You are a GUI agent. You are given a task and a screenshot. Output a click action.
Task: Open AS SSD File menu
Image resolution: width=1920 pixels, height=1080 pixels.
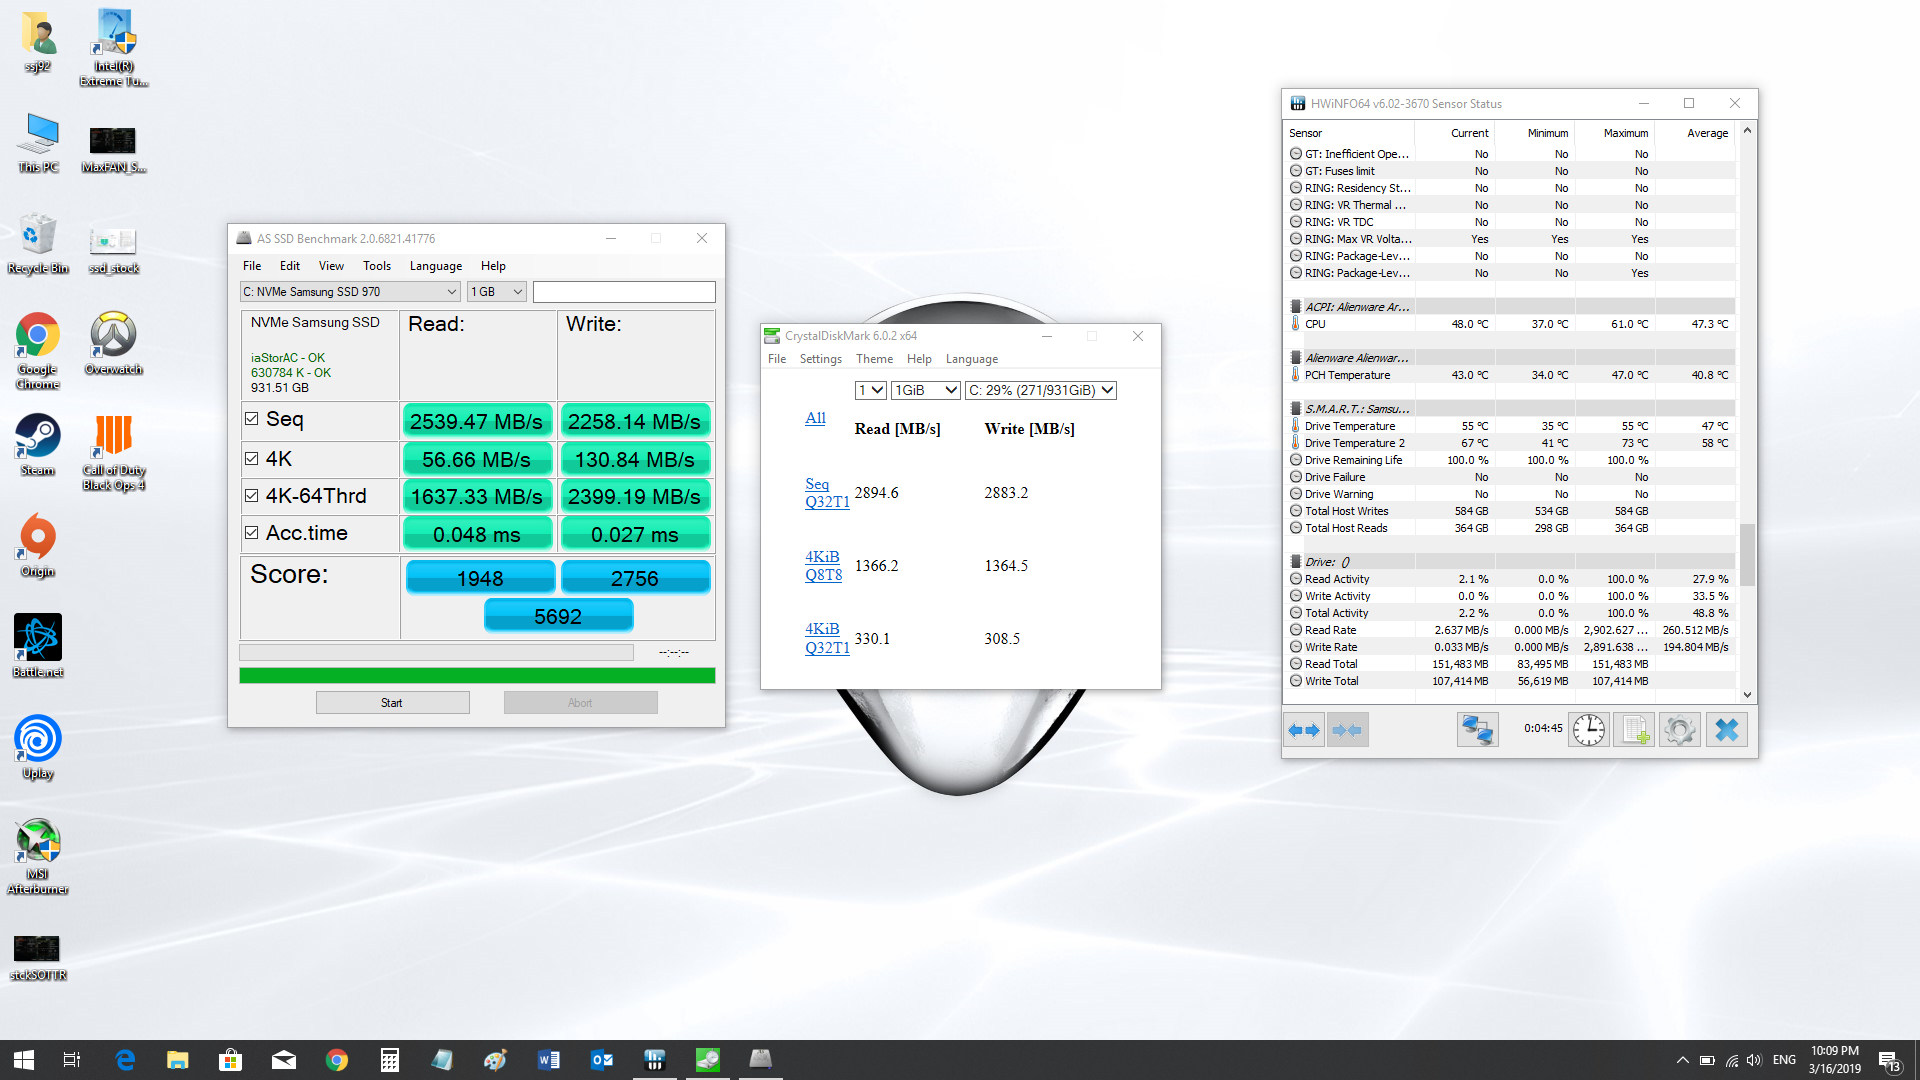pyautogui.click(x=252, y=266)
